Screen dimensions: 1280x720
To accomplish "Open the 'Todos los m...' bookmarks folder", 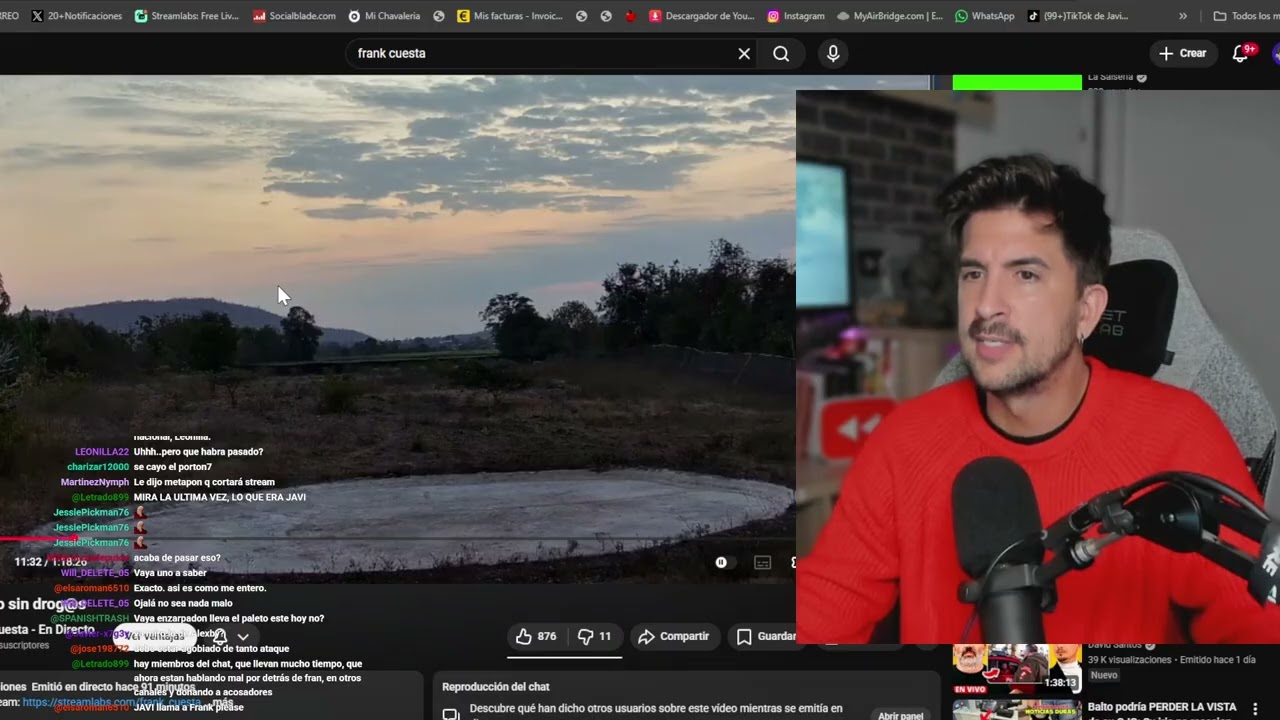I will click(x=1246, y=16).
